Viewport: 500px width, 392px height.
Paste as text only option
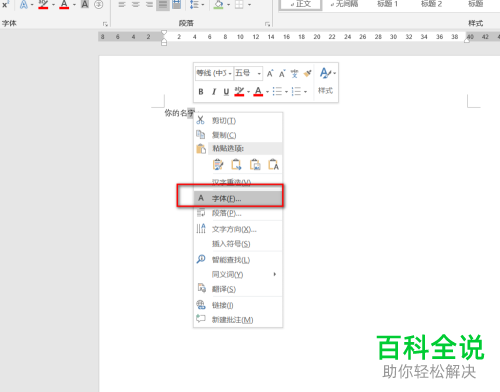pyautogui.click(x=274, y=165)
